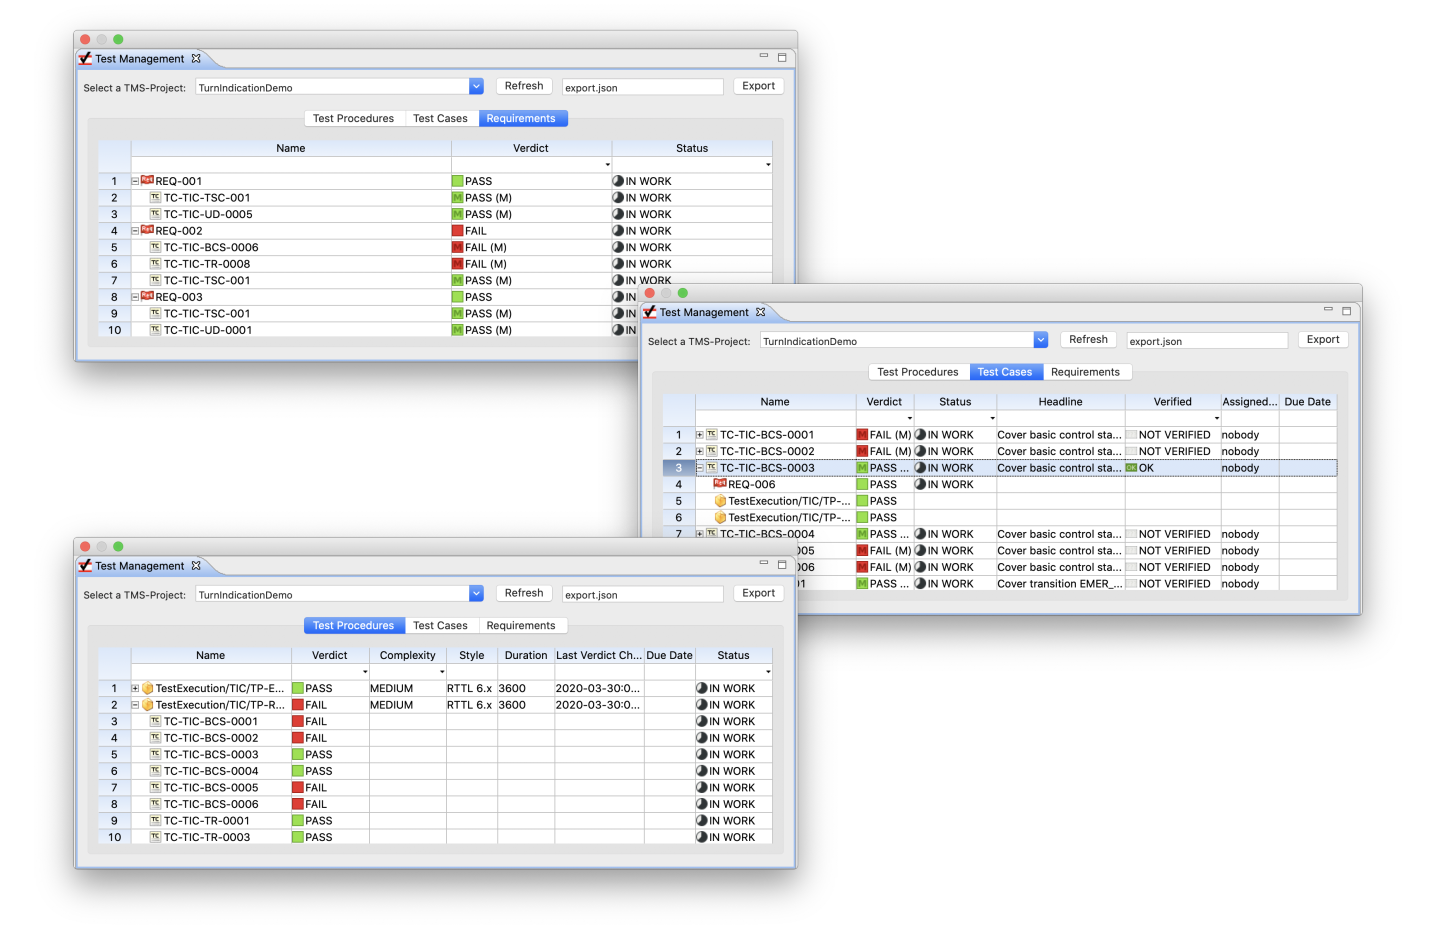The height and width of the screenshot is (944, 1448).
Task: Click the red REQ-001 requirement icon
Action: point(147,180)
